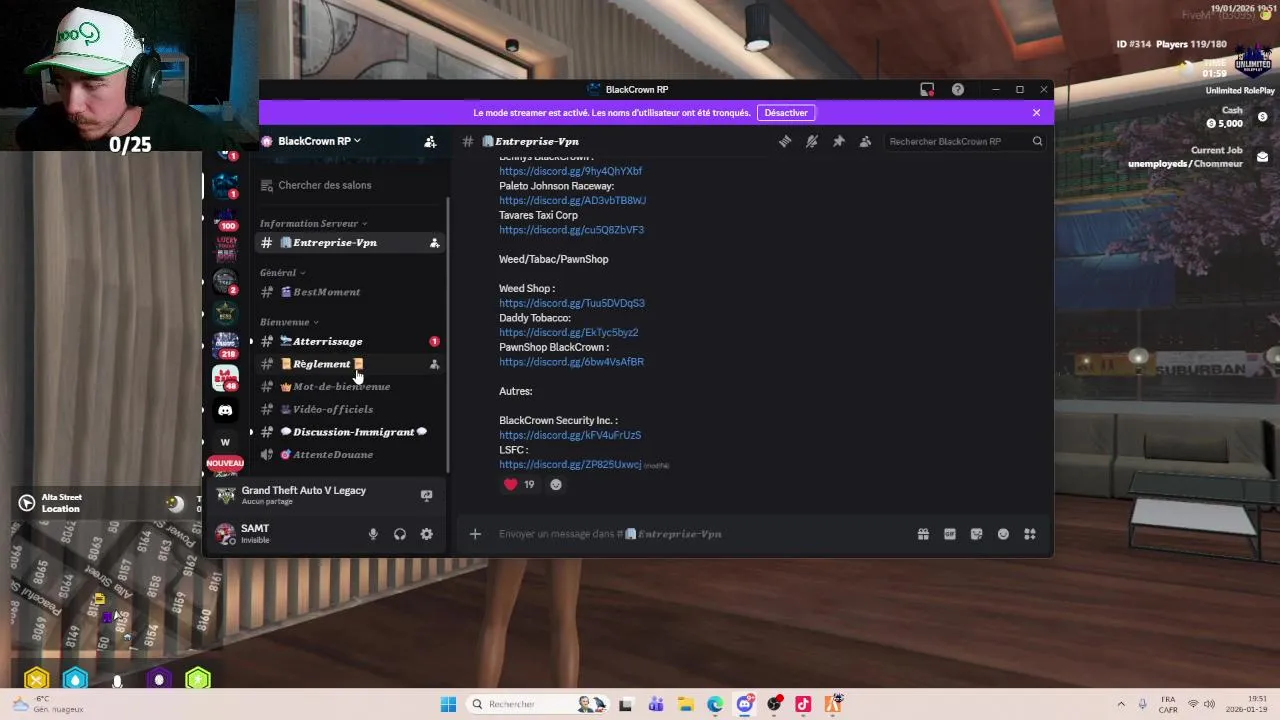Open the BestMoment channel
This screenshot has height=720, width=1280.
click(x=350, y=292)
